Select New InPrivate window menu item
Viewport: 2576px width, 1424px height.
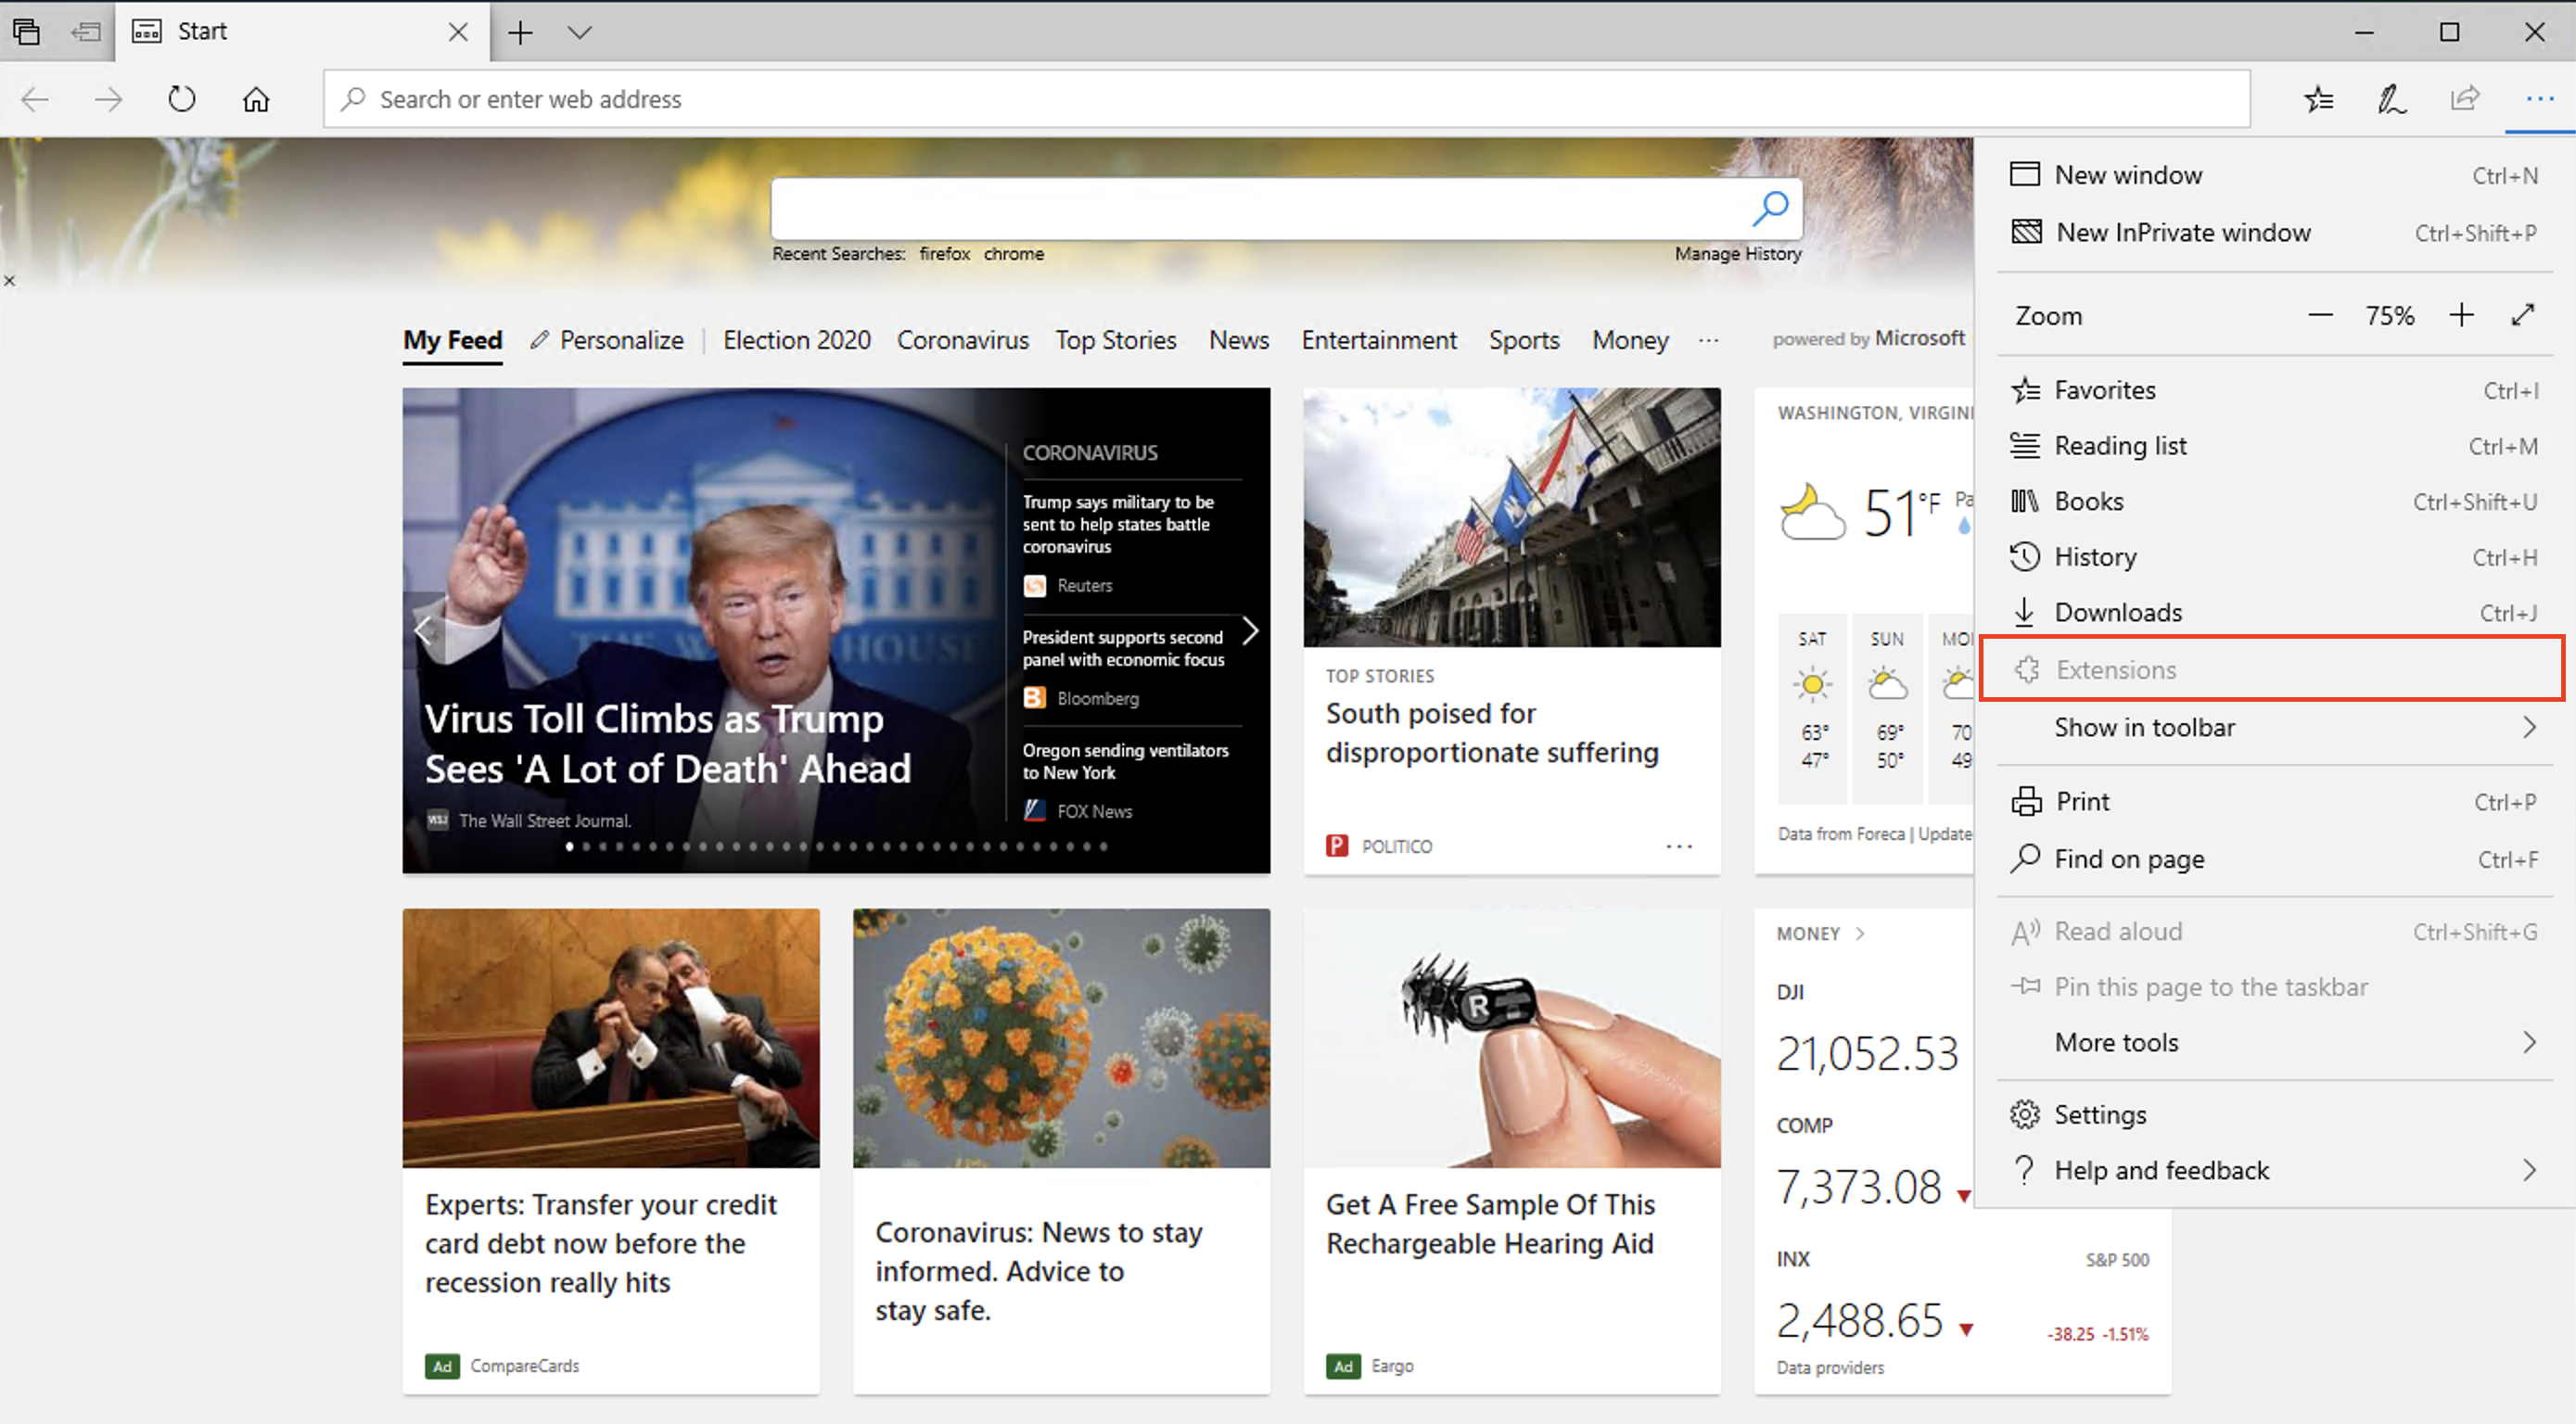click(x=2273, y=232)
